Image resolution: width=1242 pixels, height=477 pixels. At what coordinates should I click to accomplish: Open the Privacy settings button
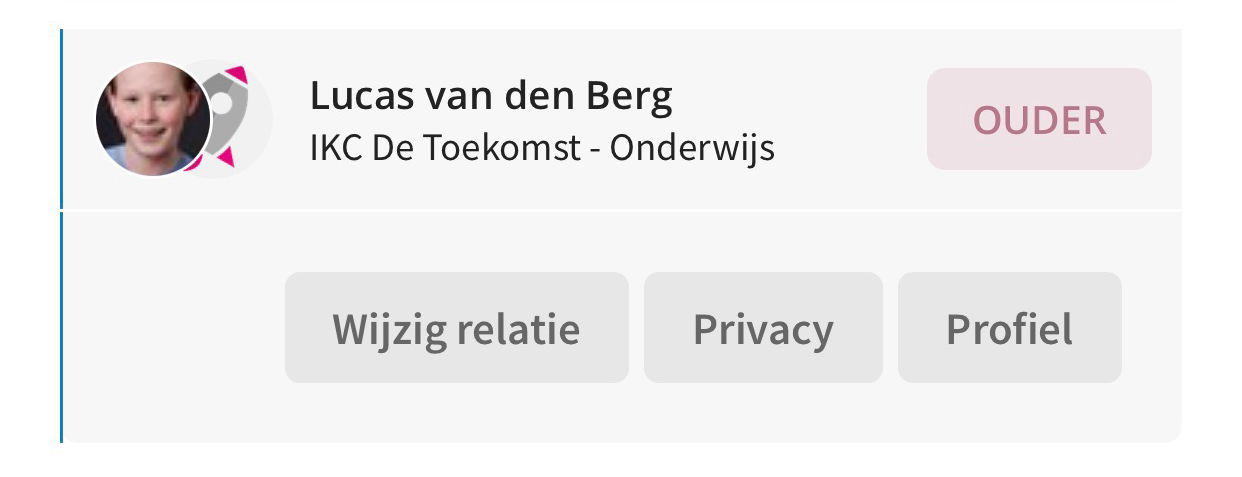click(763, 328)
